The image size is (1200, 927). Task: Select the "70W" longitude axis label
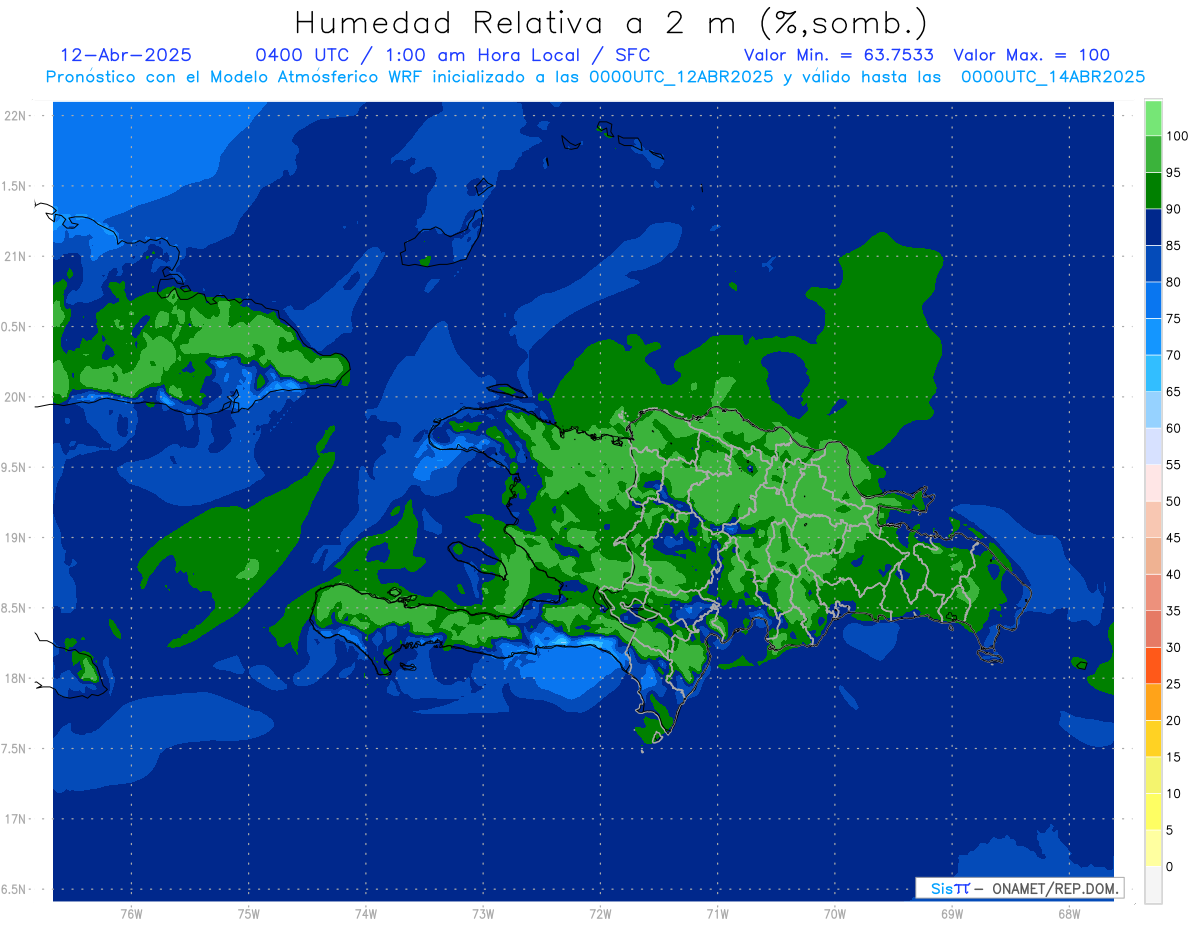(x=834, y=914)
